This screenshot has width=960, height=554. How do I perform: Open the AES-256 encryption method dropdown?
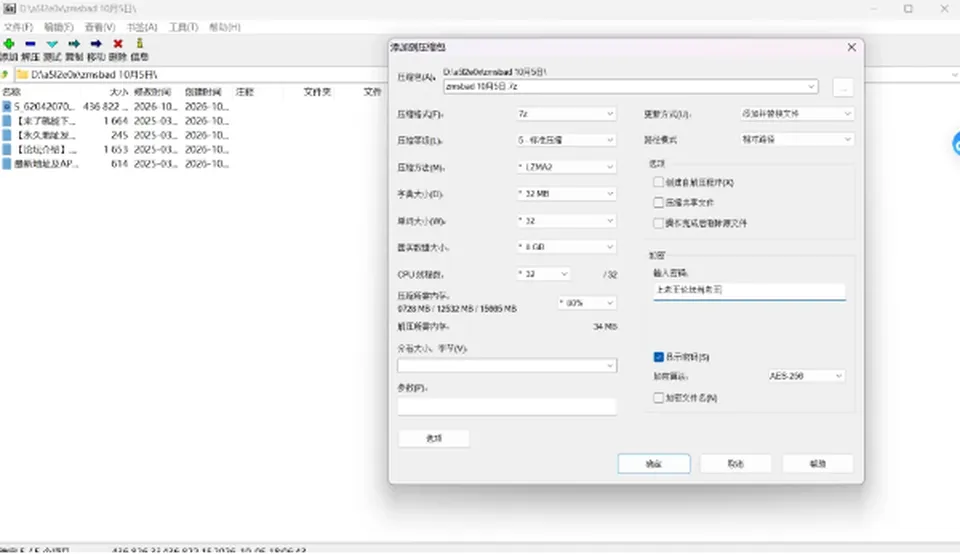tap(806, 376)
